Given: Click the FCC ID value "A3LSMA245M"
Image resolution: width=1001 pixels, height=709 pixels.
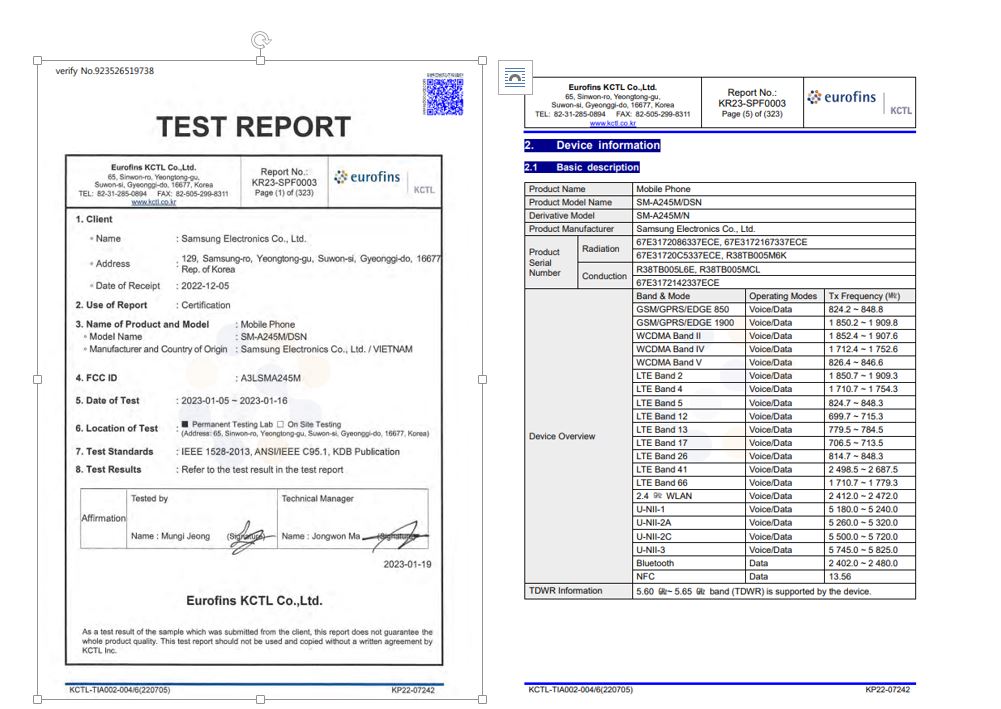Looking at the screenshot, I should coord(271,378).
